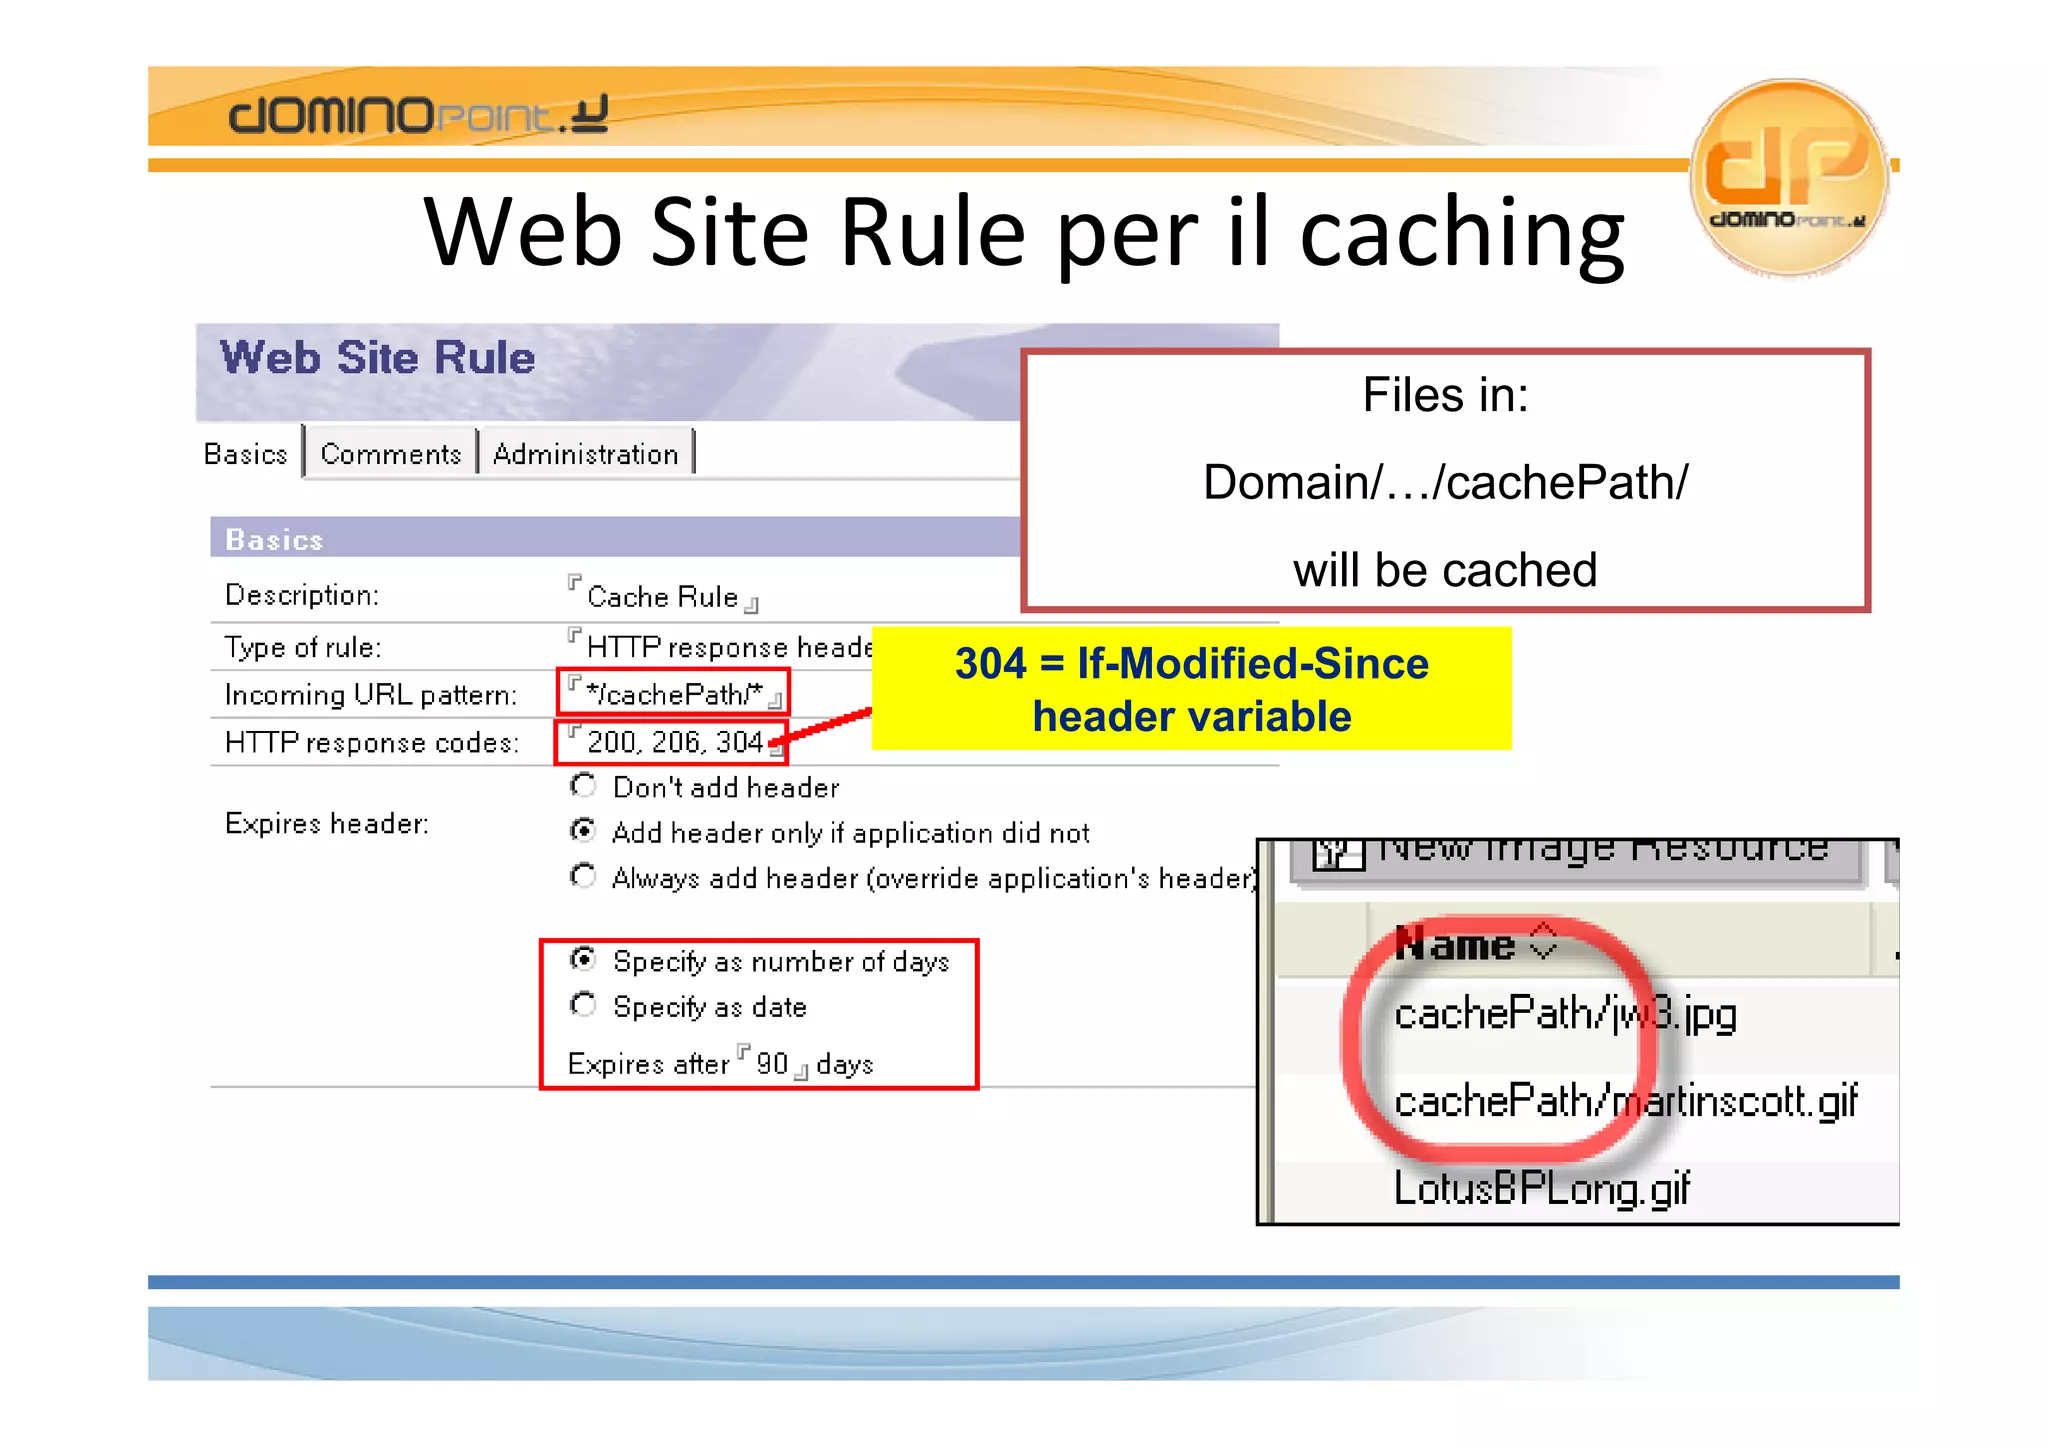Click the round dominopoint logo badge
This screenshot has height=1448, width=2048.
click(x=1788, y=175)
